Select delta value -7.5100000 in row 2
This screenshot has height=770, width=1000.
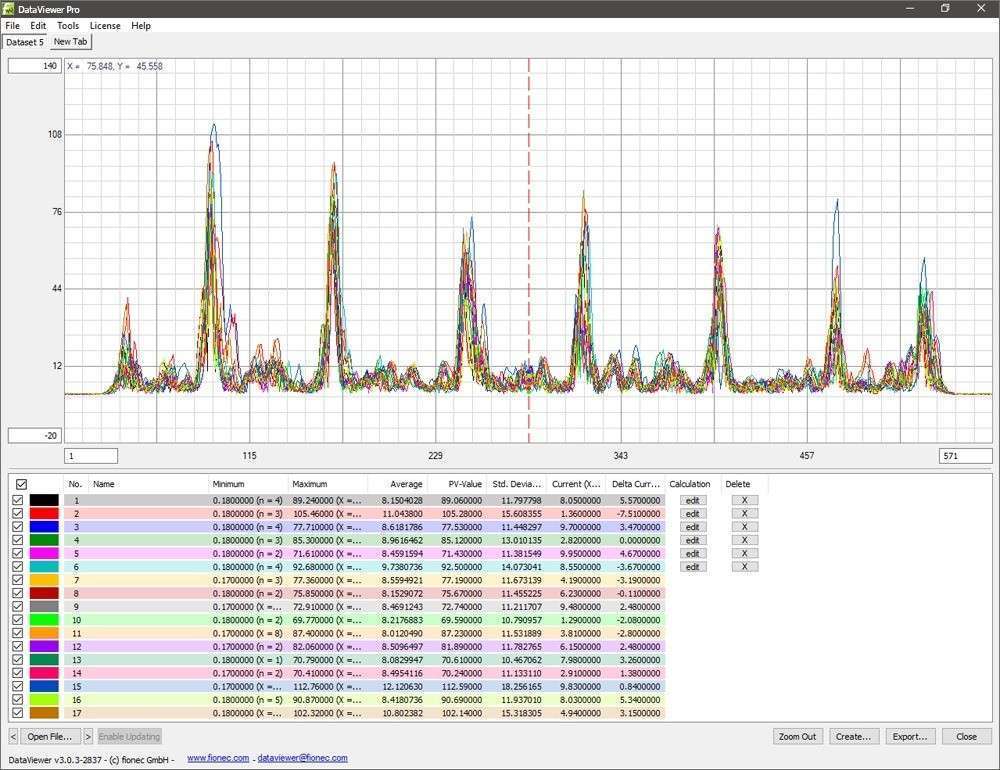[x=640, y=514]
